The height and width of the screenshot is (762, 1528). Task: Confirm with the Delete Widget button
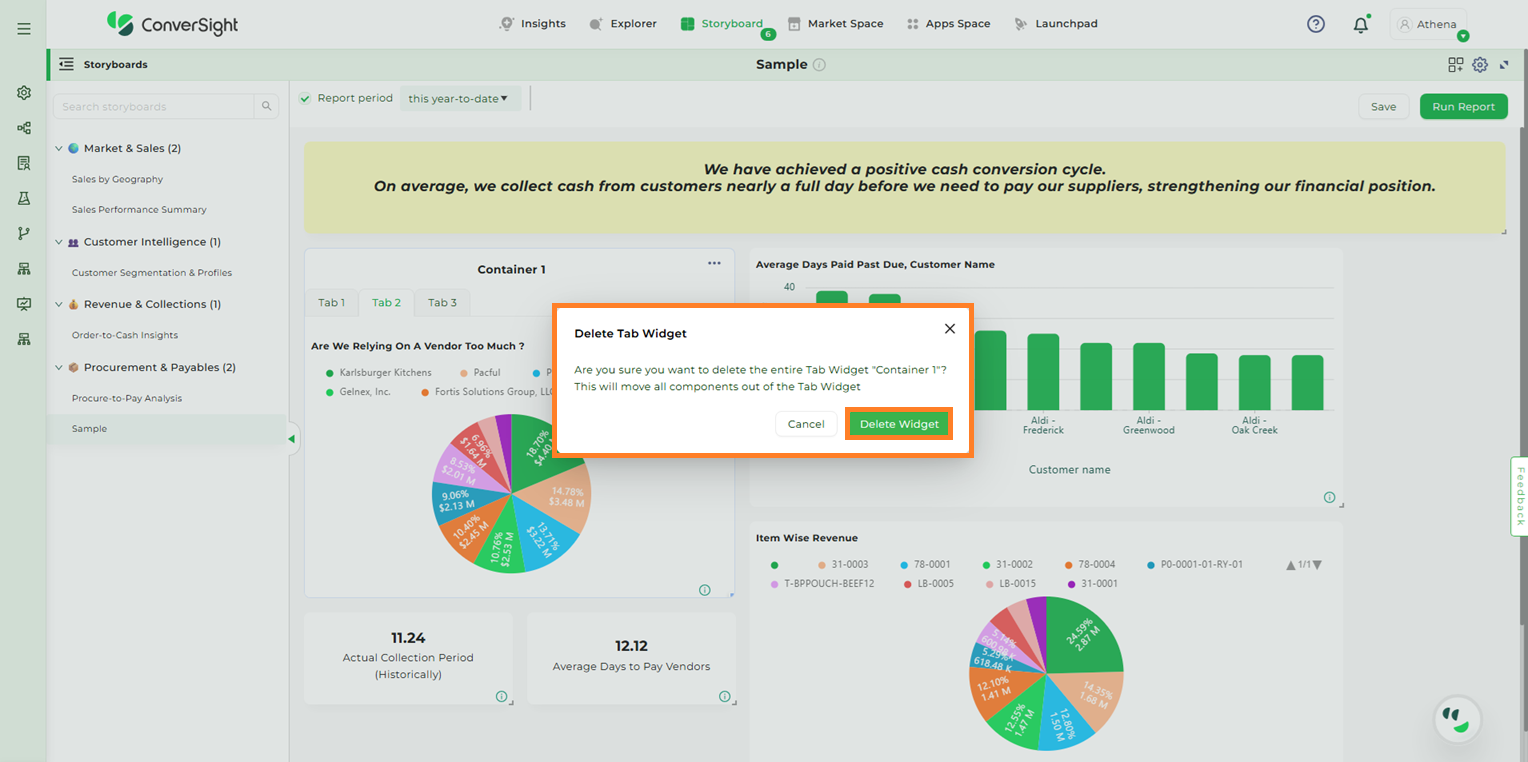tap(899, 424)
